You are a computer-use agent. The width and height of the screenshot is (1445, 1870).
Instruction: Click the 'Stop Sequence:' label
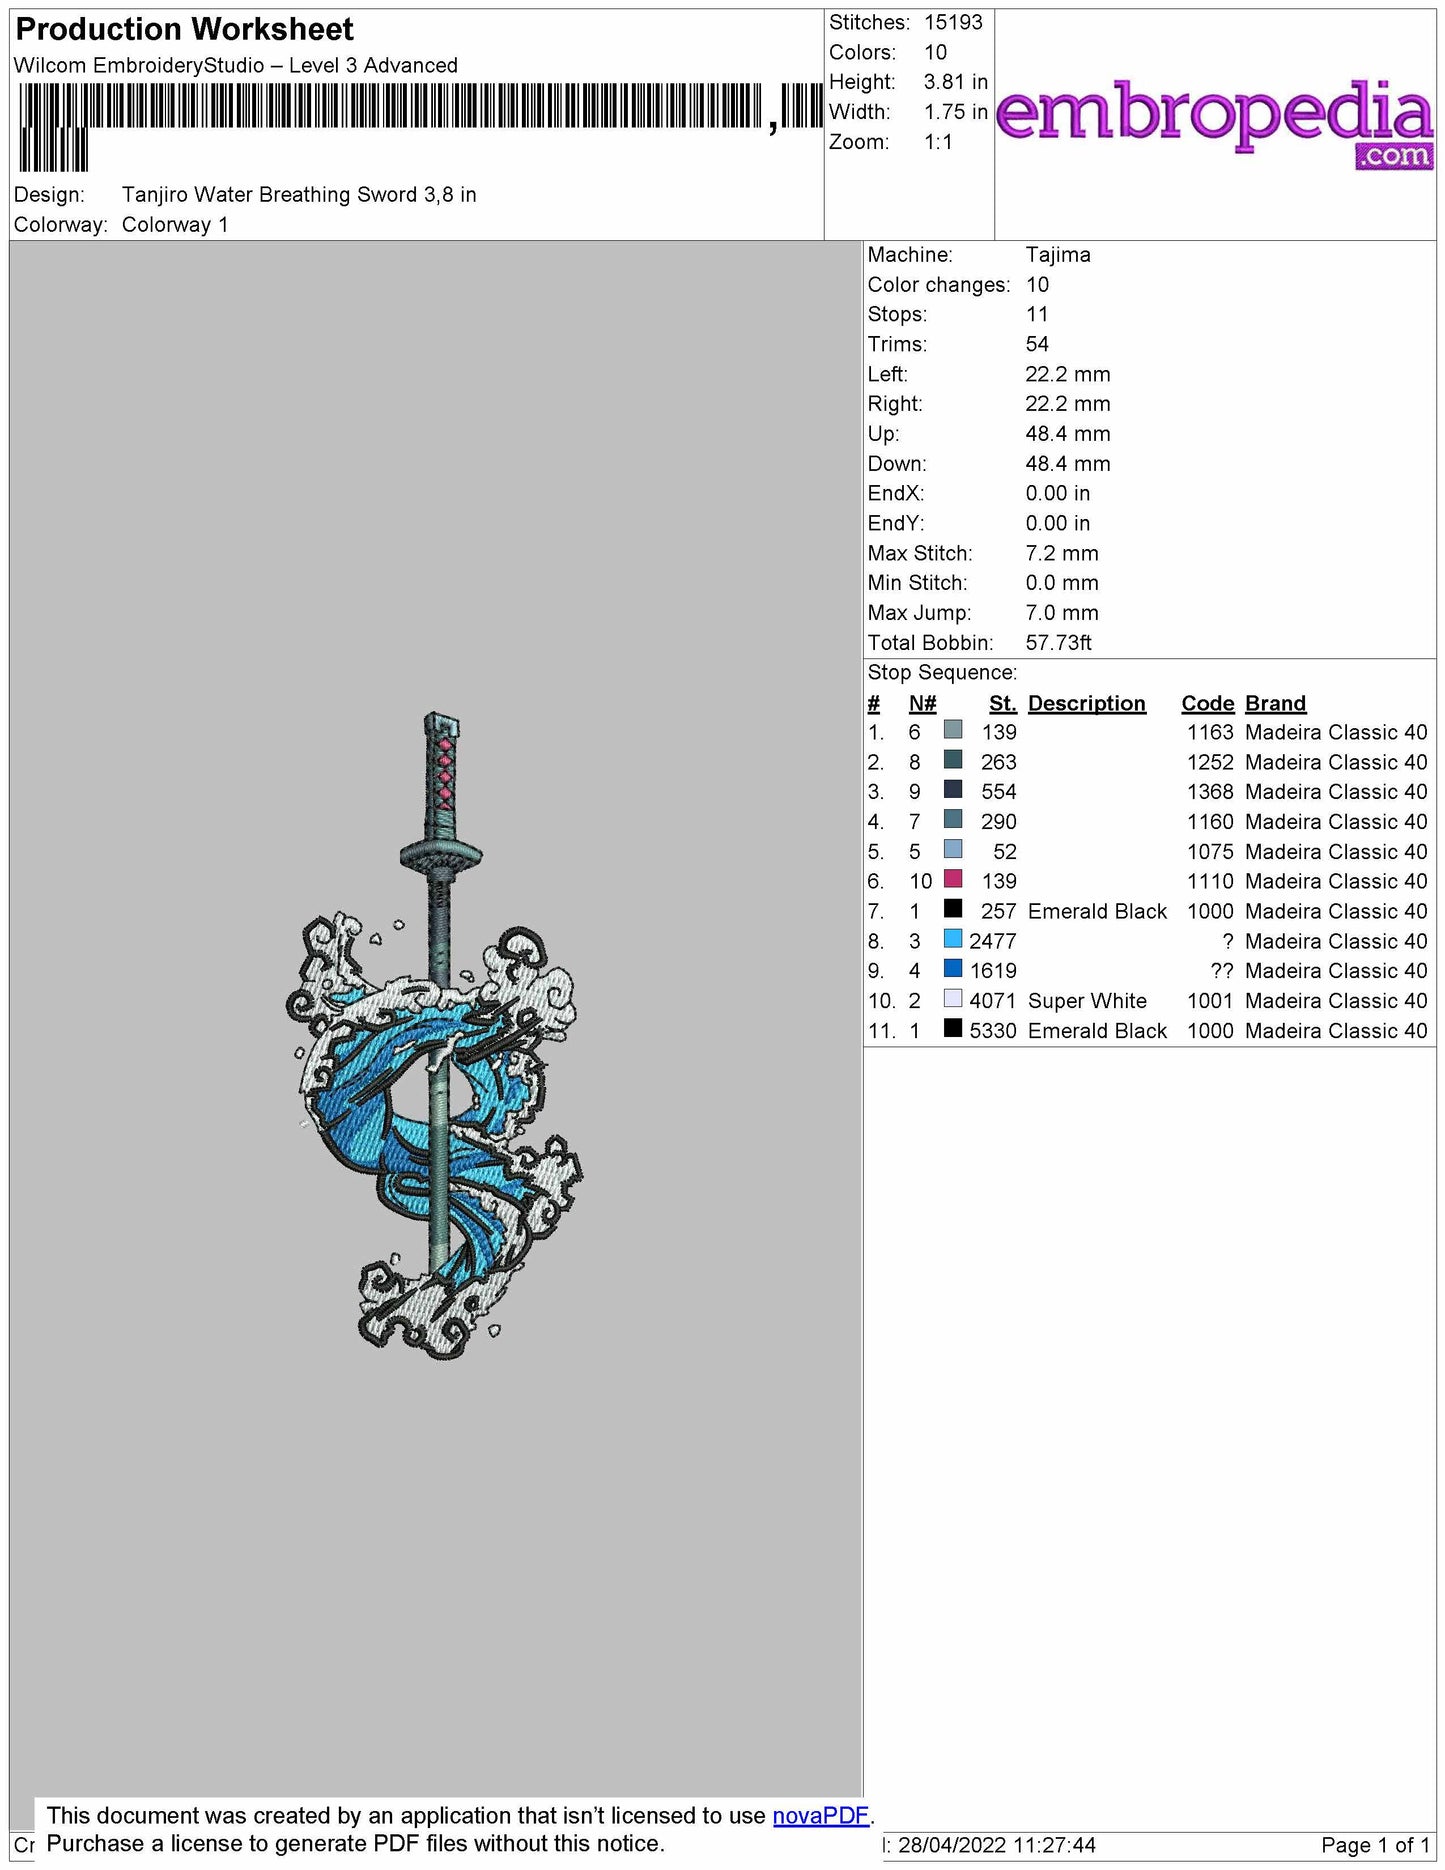point(942,673)
